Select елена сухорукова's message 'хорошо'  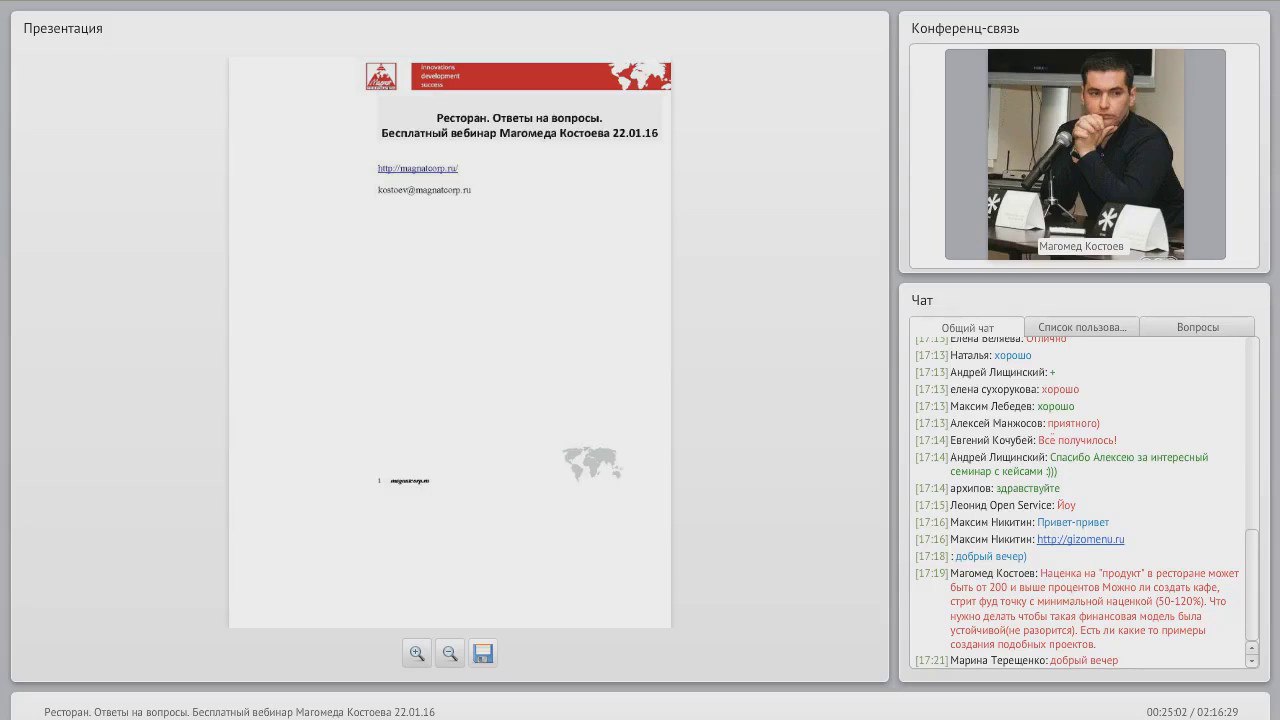pos(1060,389)
